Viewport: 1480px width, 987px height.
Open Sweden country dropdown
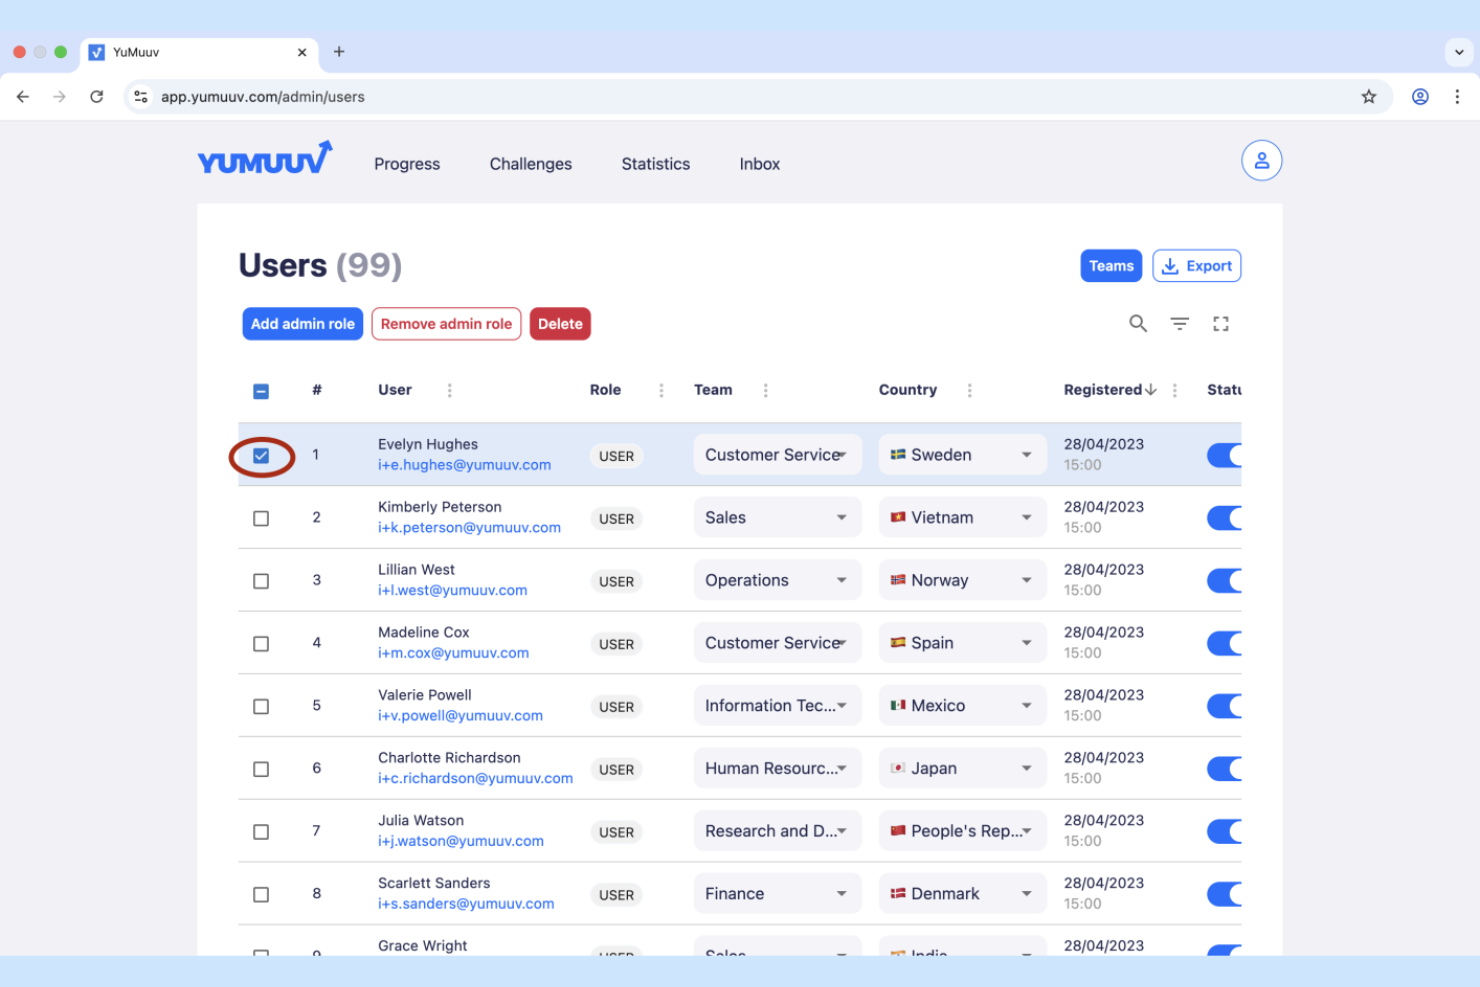pos(962,455)
